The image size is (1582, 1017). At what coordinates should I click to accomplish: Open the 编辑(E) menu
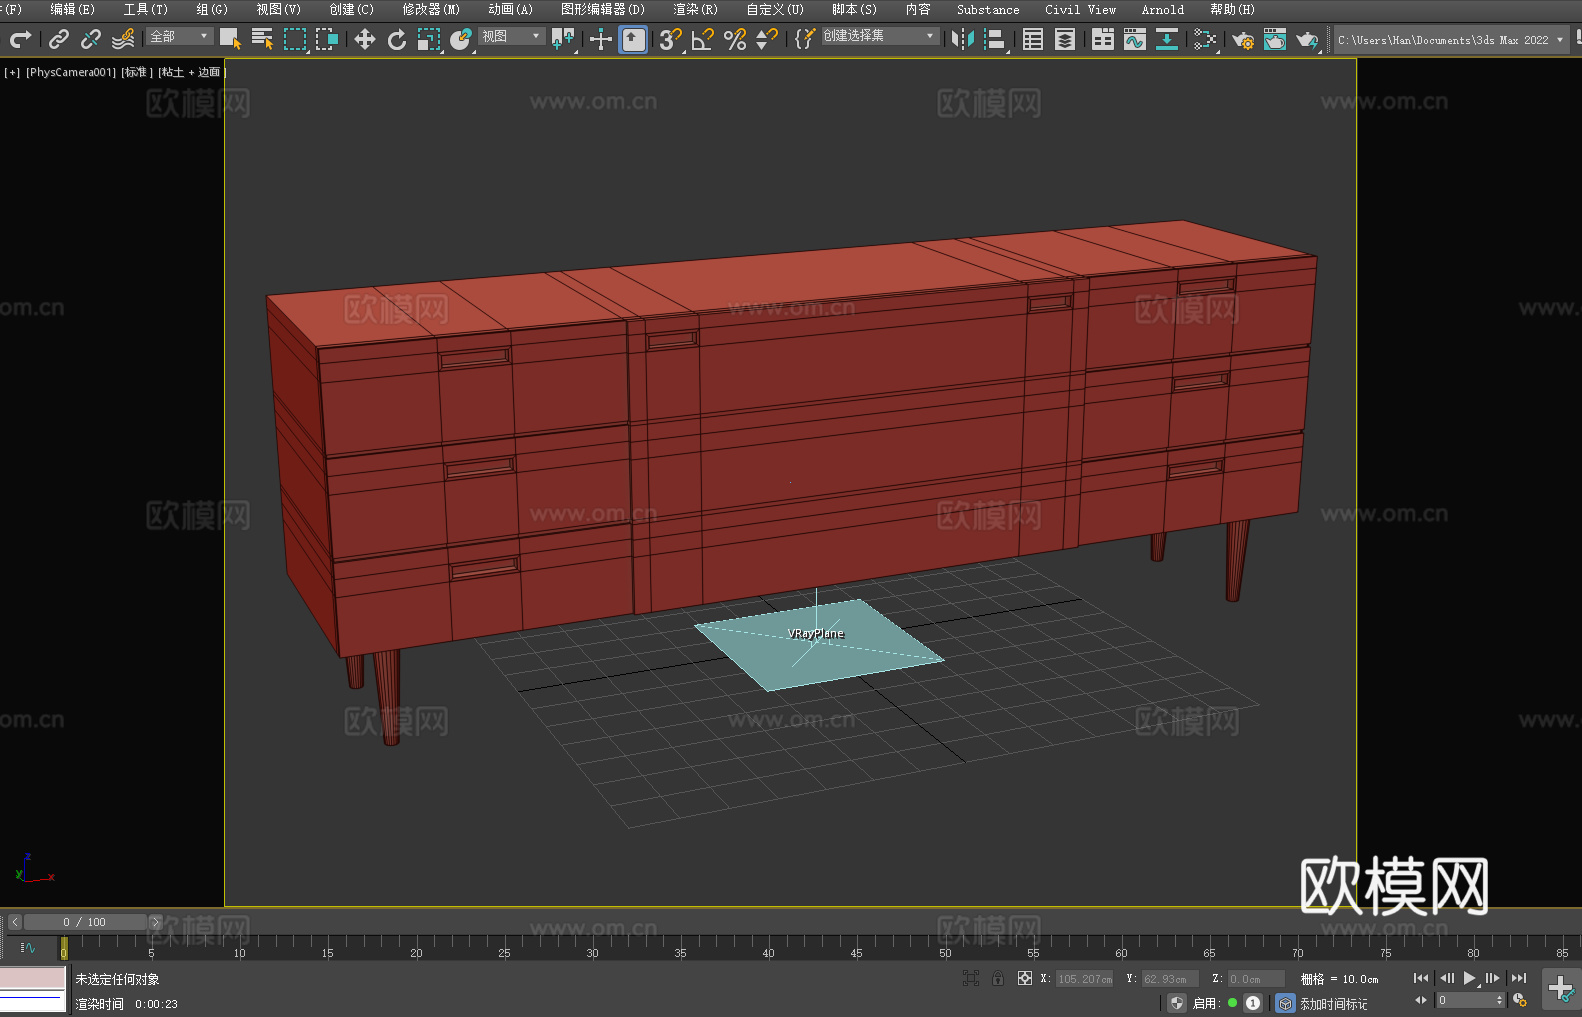click(x=72, y=9)
